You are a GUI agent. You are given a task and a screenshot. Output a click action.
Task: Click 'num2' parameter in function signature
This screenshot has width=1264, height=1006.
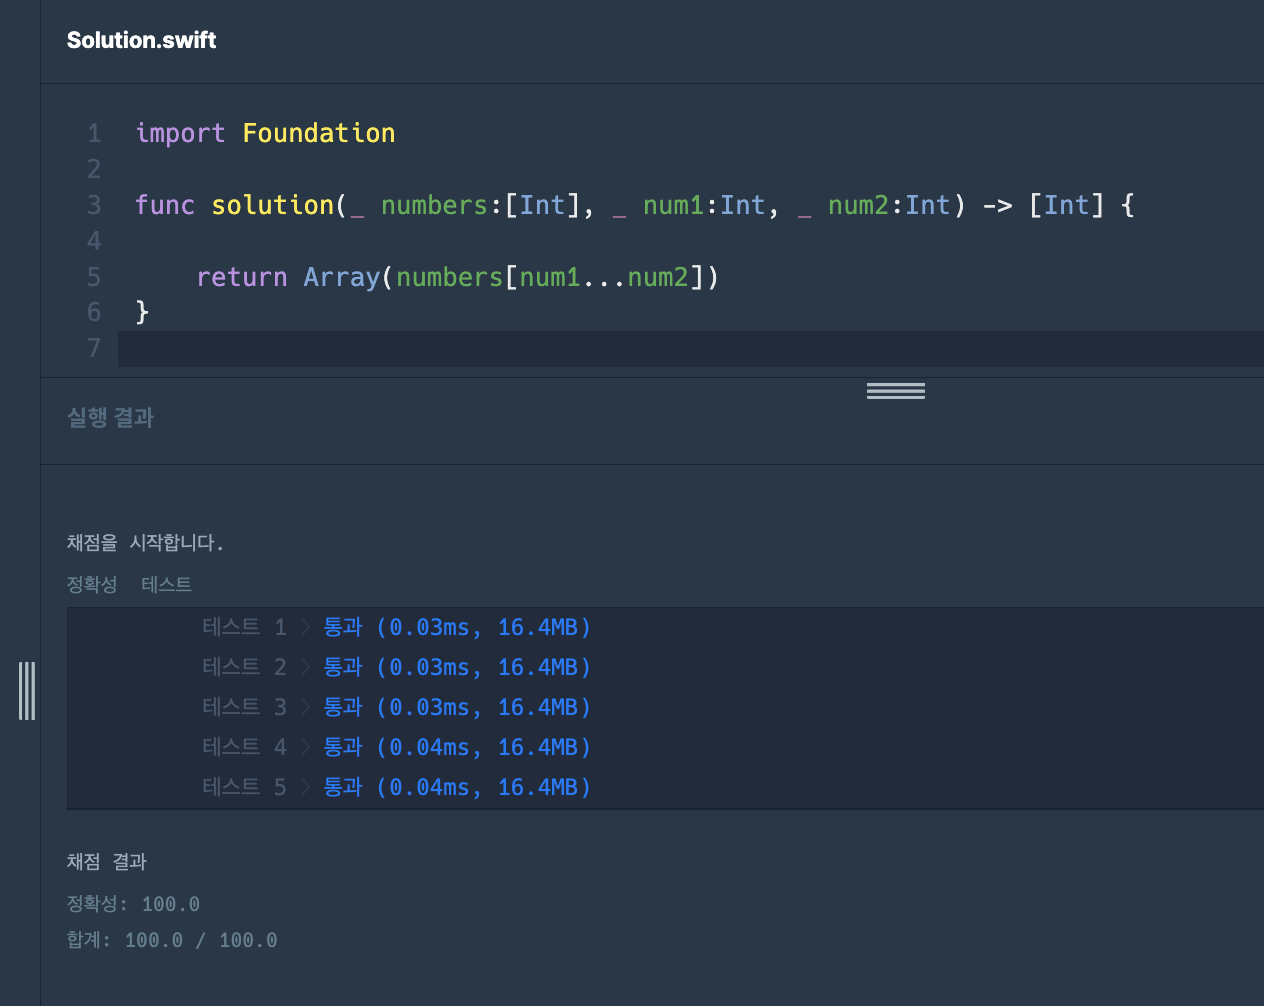(858, 205)
